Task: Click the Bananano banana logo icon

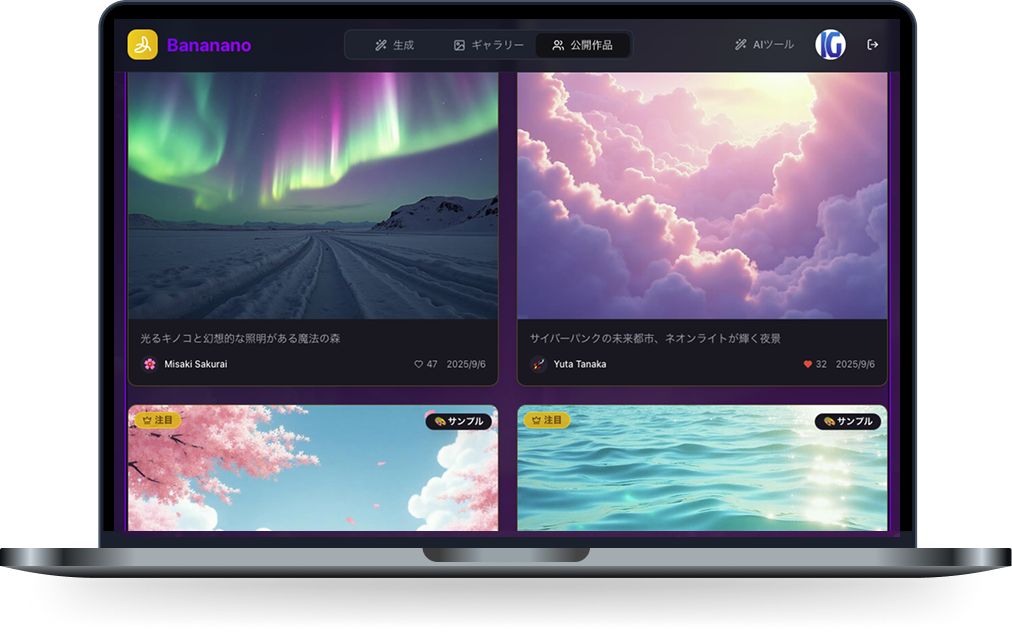Action: coord(143,44)
